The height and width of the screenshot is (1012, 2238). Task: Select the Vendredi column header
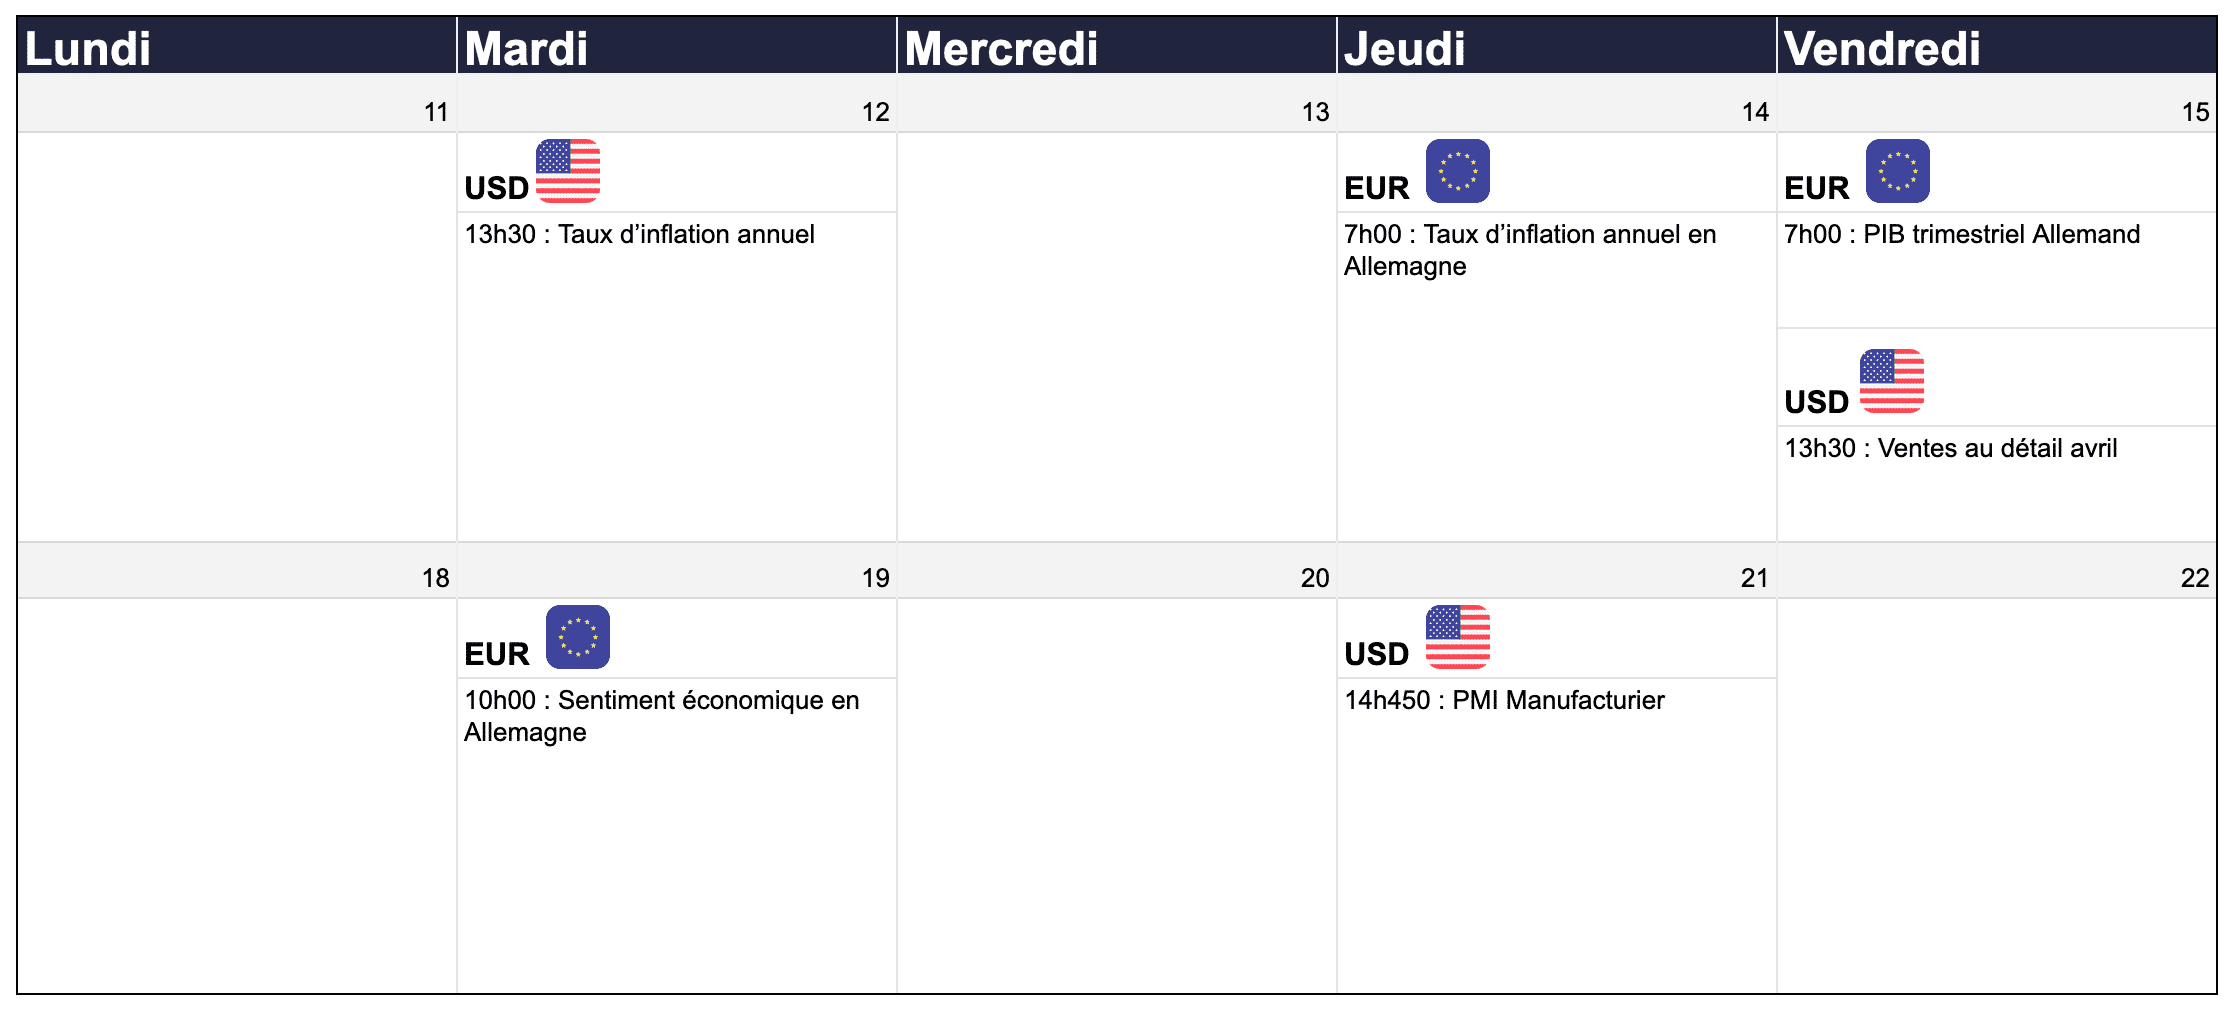tap(1997, 46)
